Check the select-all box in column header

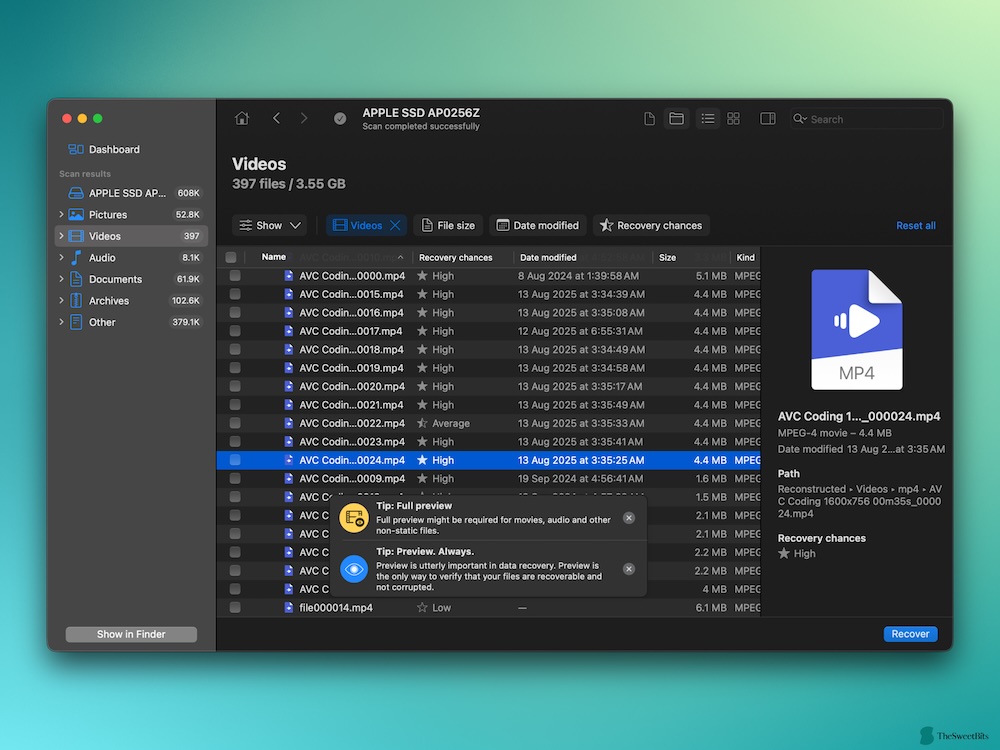click(x=232, y=257)
